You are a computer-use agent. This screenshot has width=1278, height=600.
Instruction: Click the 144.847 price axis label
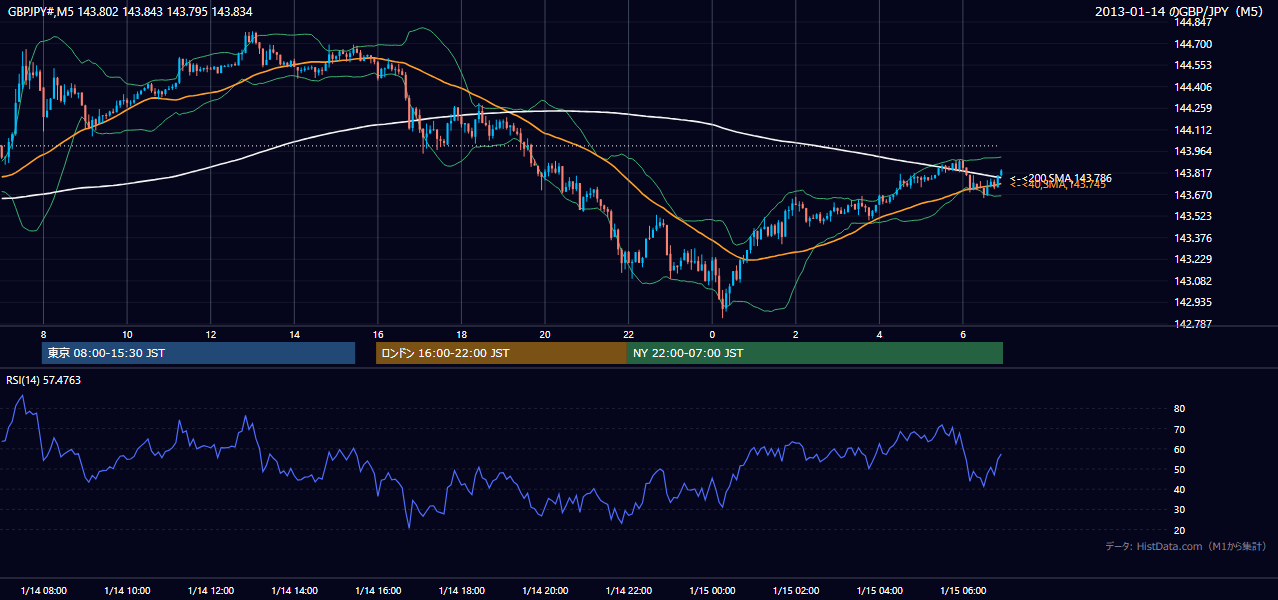pyautogui.click(x=1194, y=22)
